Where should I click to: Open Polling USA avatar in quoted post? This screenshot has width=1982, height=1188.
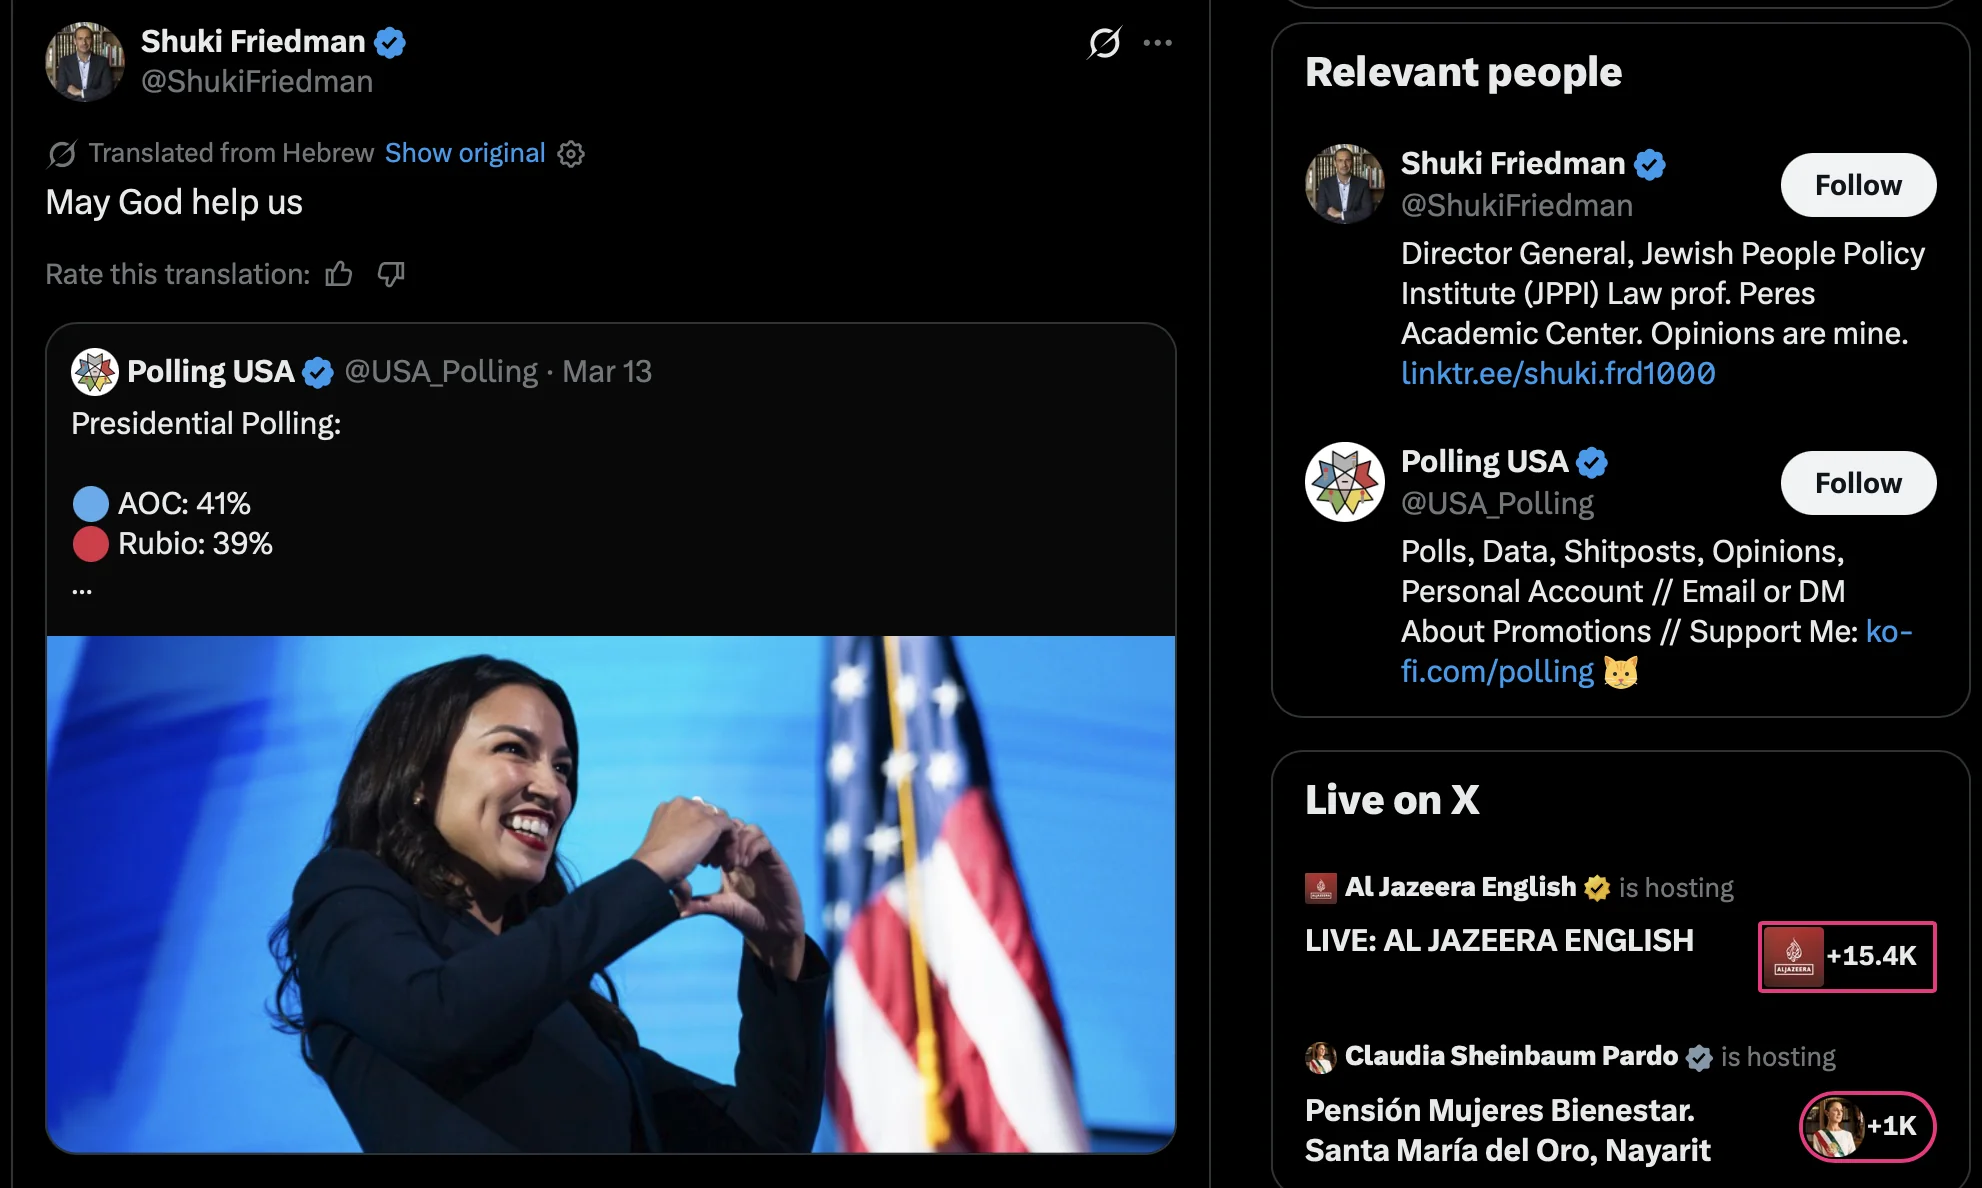click(95, 372)
